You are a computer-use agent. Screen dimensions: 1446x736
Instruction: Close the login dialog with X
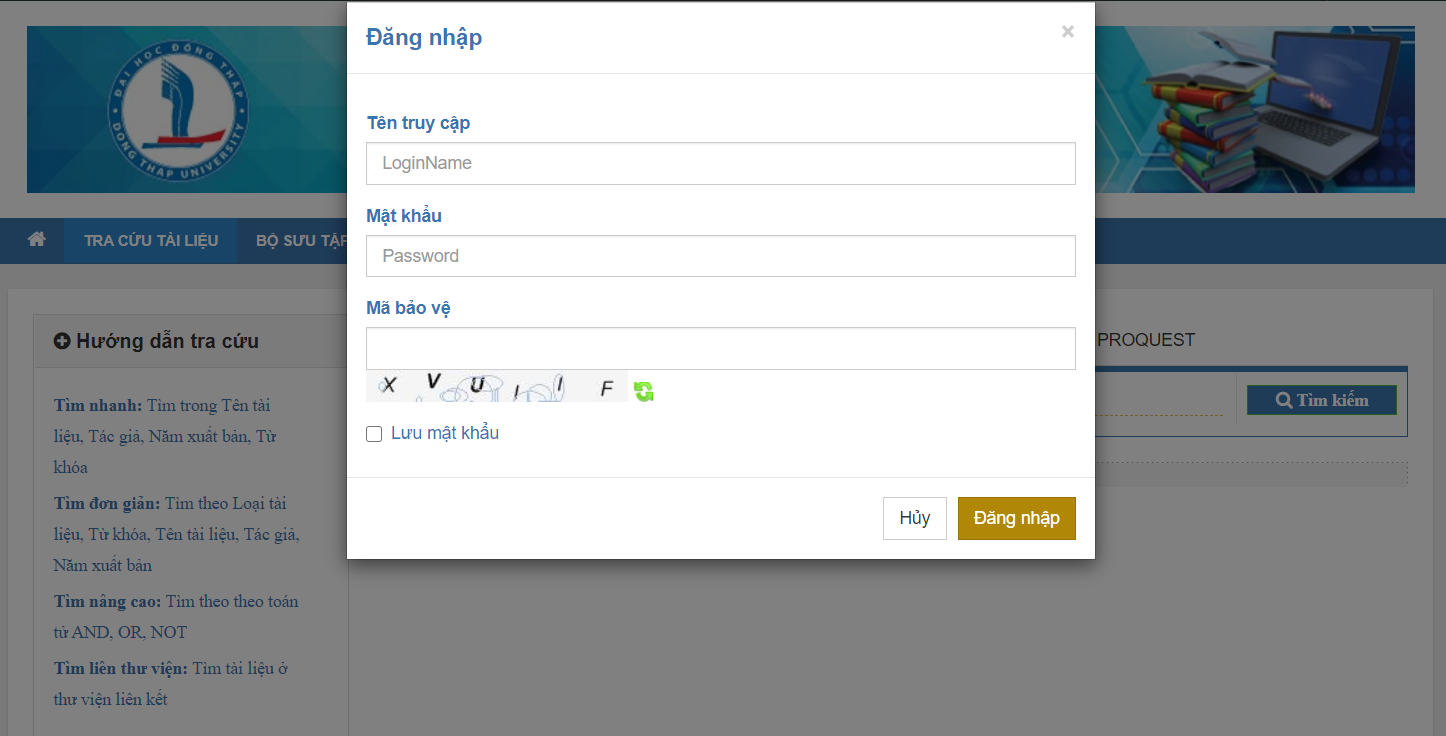(x=1068, y=32)
